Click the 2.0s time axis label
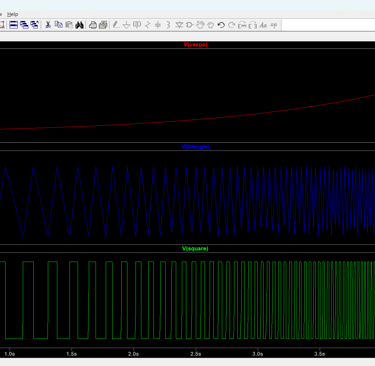Viewport: 375px width, 366px height. [133, 354]
